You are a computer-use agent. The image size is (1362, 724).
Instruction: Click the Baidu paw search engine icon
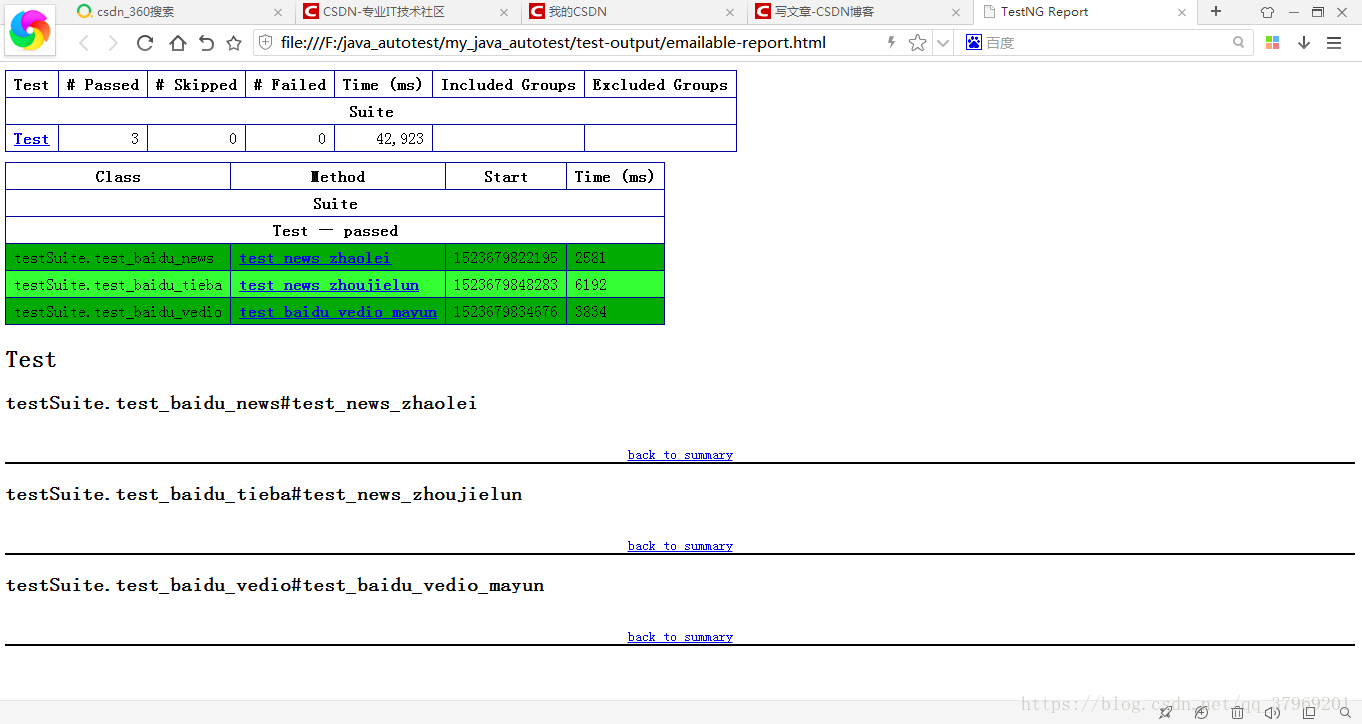(974, 43)
